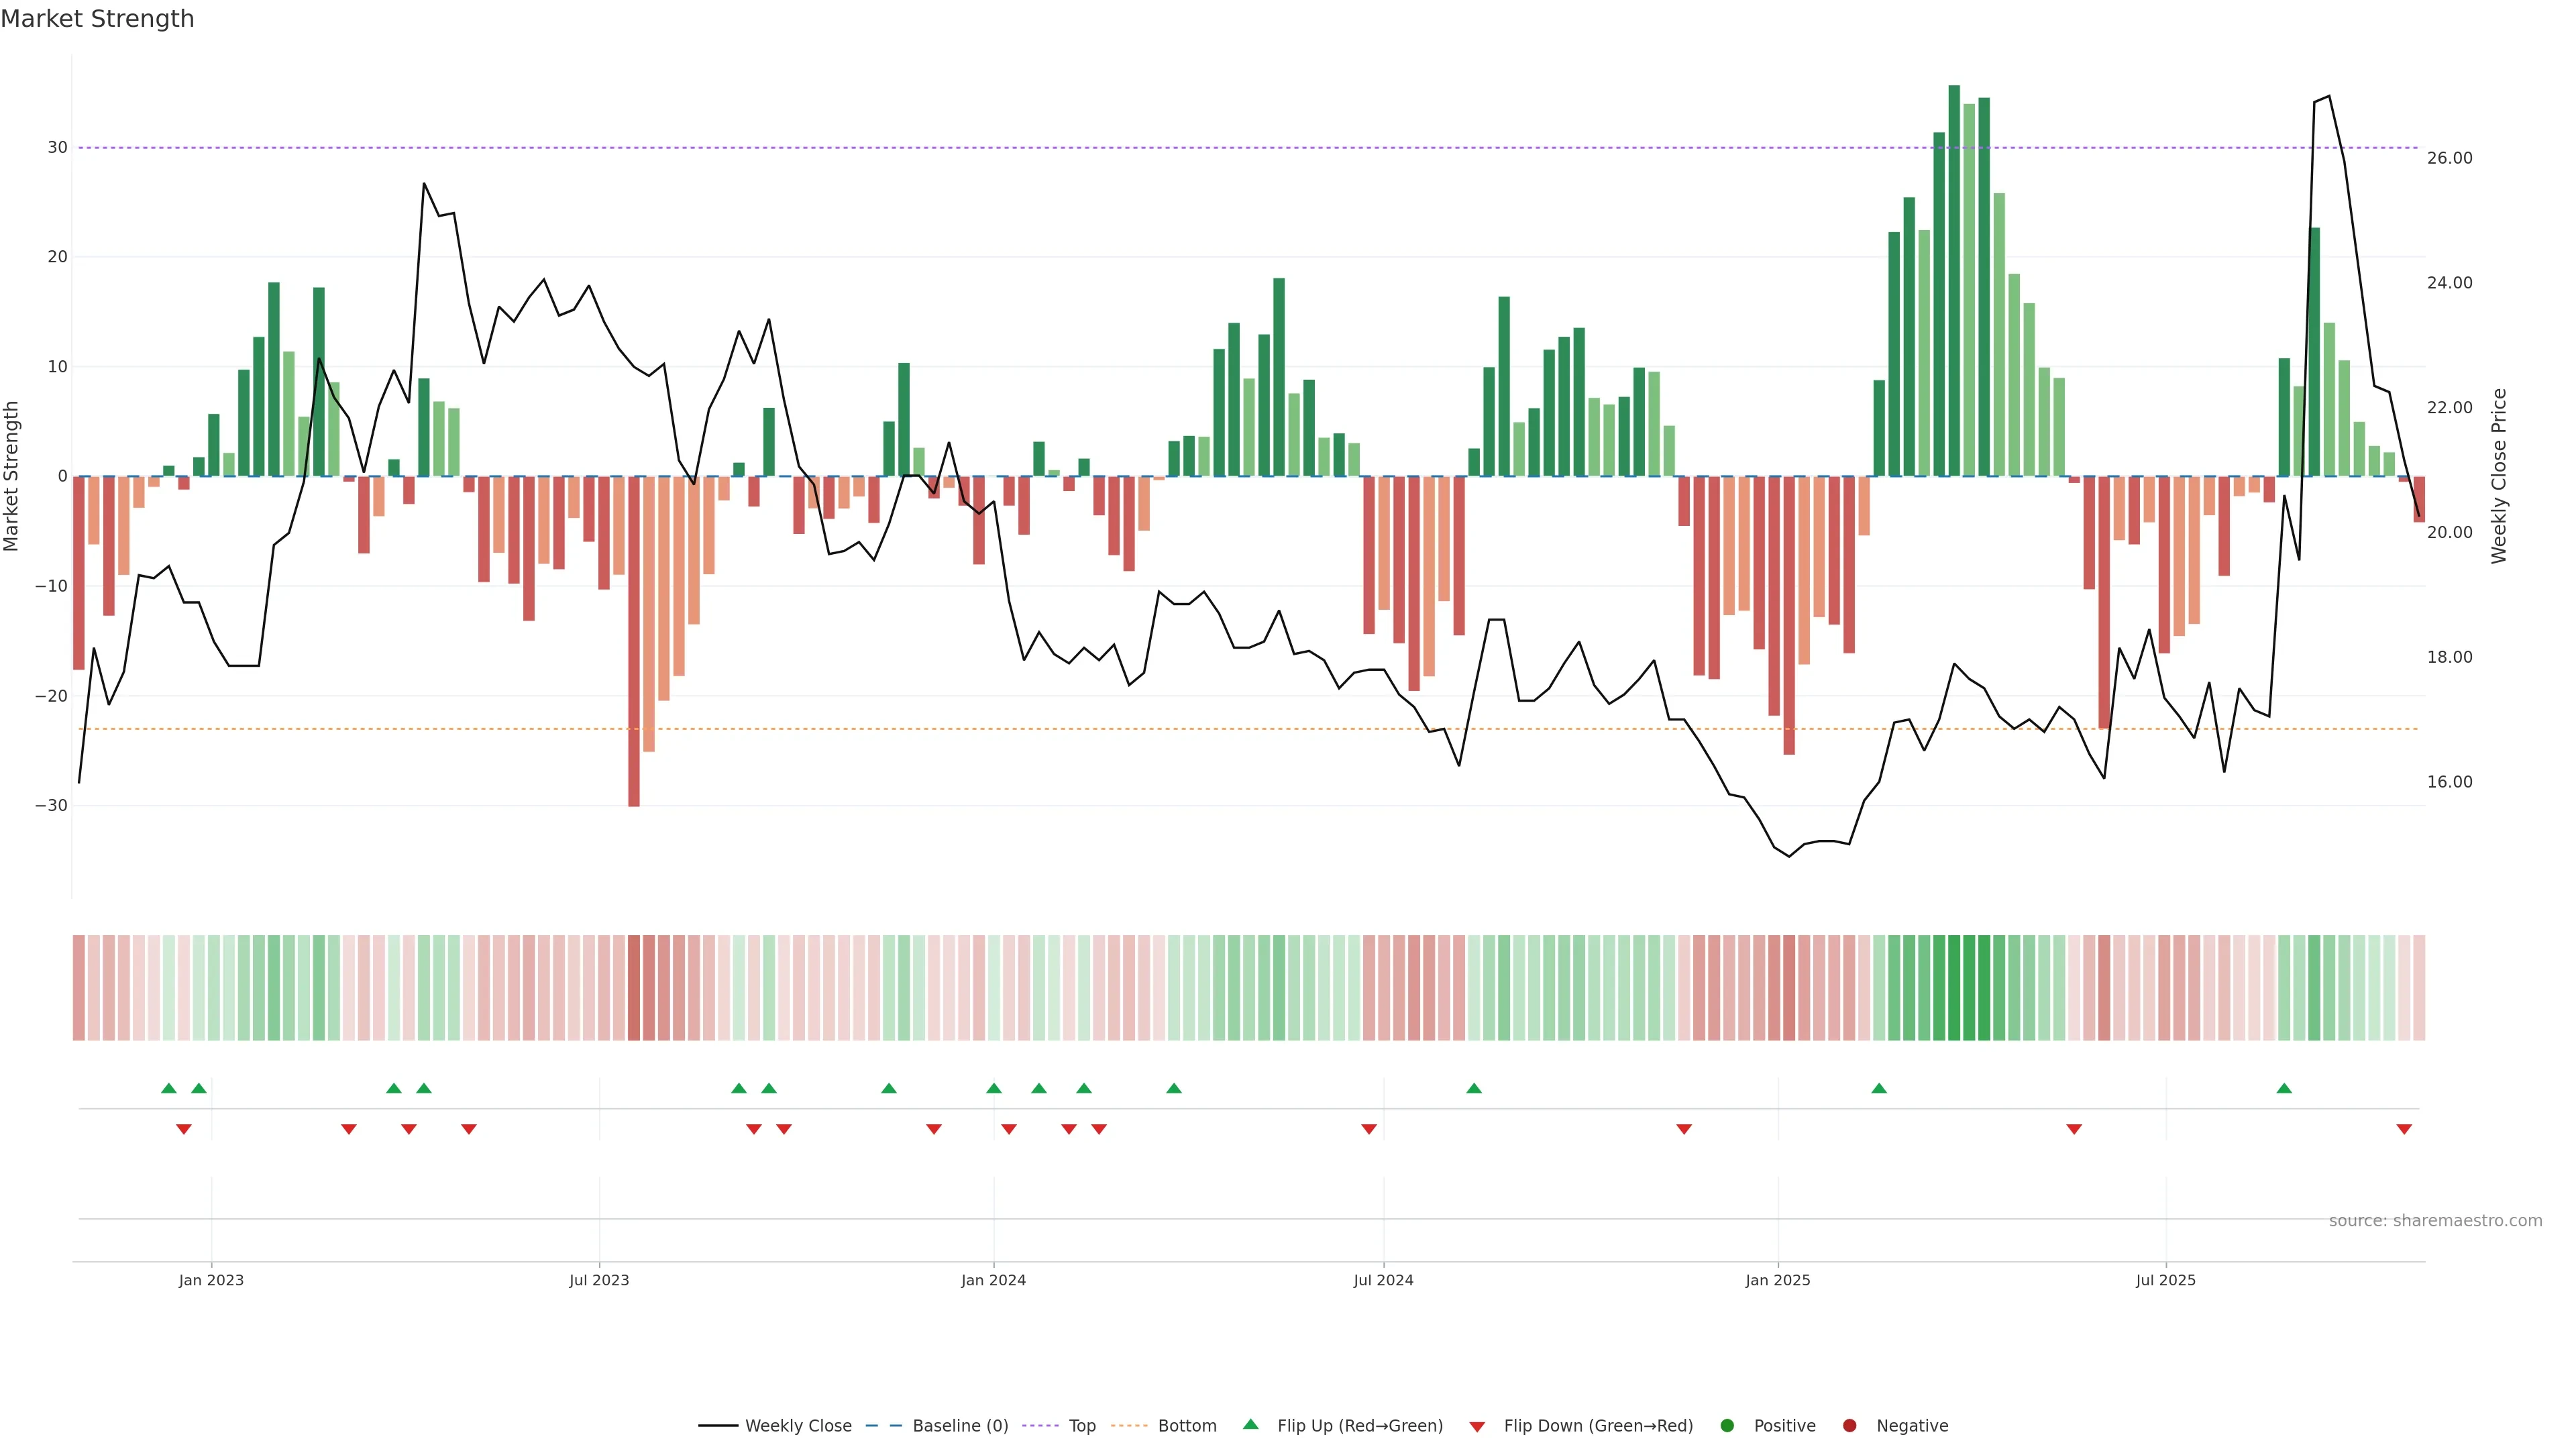Click the Jul 2025 x-axis label
The height and width of the screenshot is (1449, 2576).
2165,1280
